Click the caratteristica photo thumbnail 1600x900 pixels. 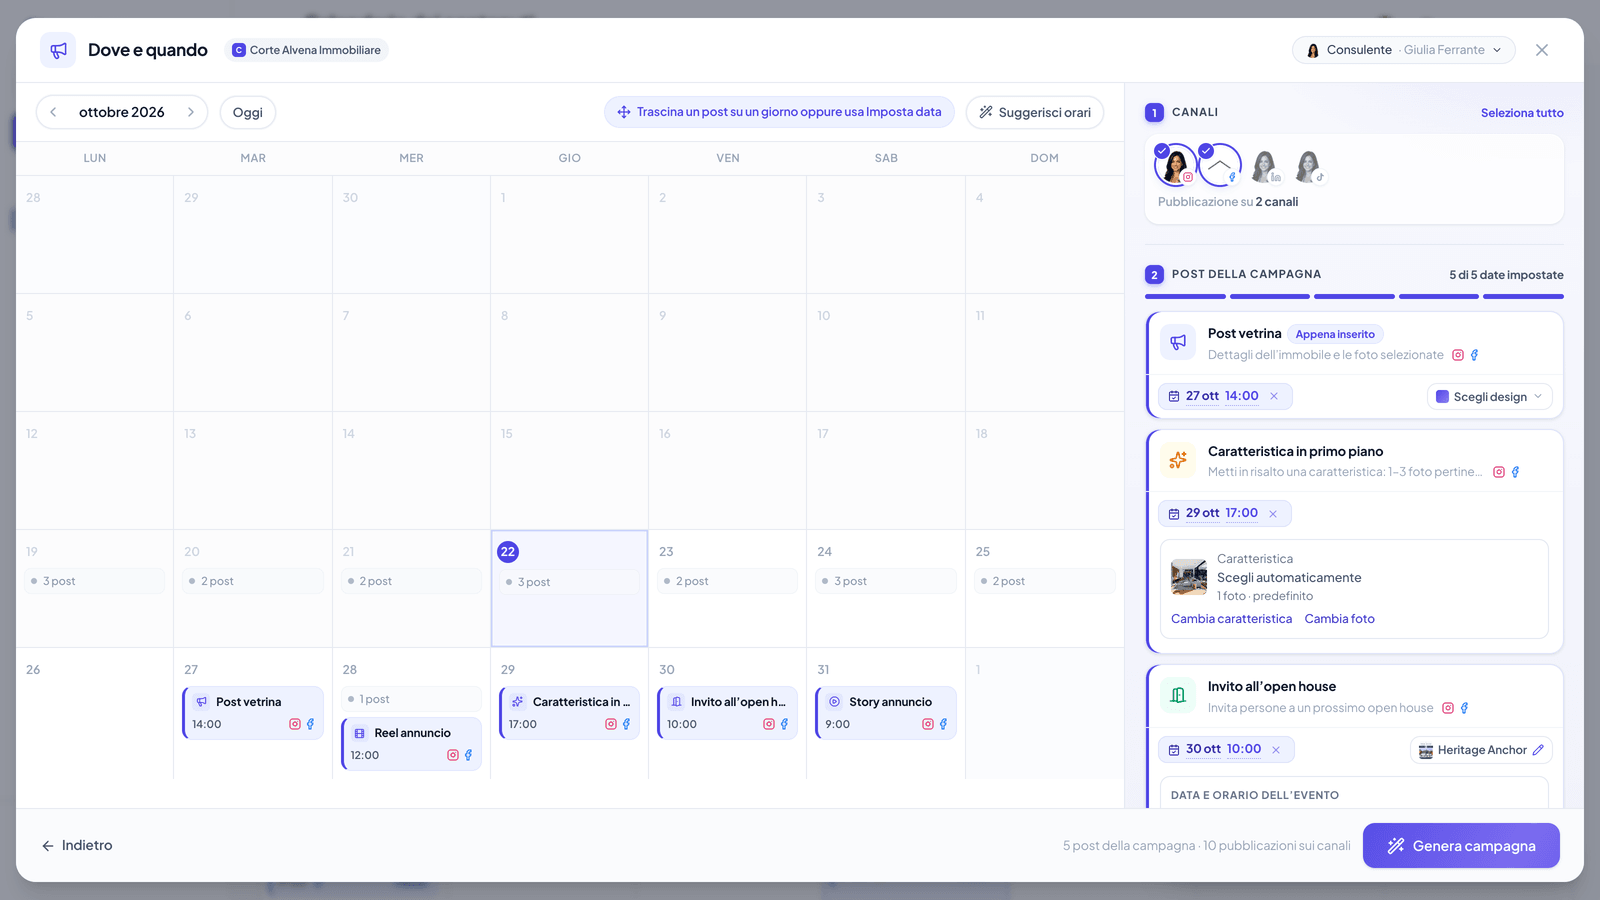pos(1189,577)
